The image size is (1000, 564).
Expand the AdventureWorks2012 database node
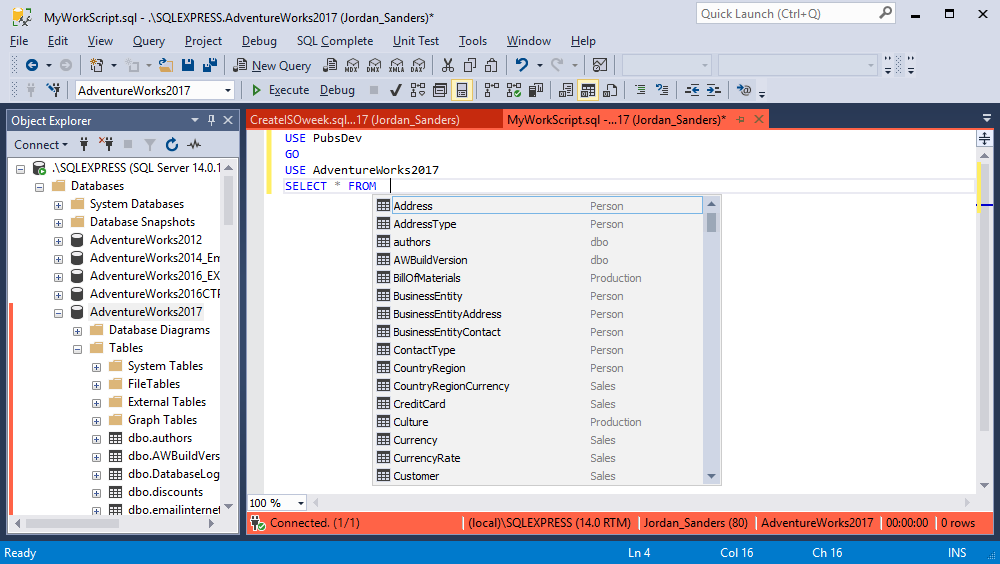pyautogui.click(x=58, y=241)
